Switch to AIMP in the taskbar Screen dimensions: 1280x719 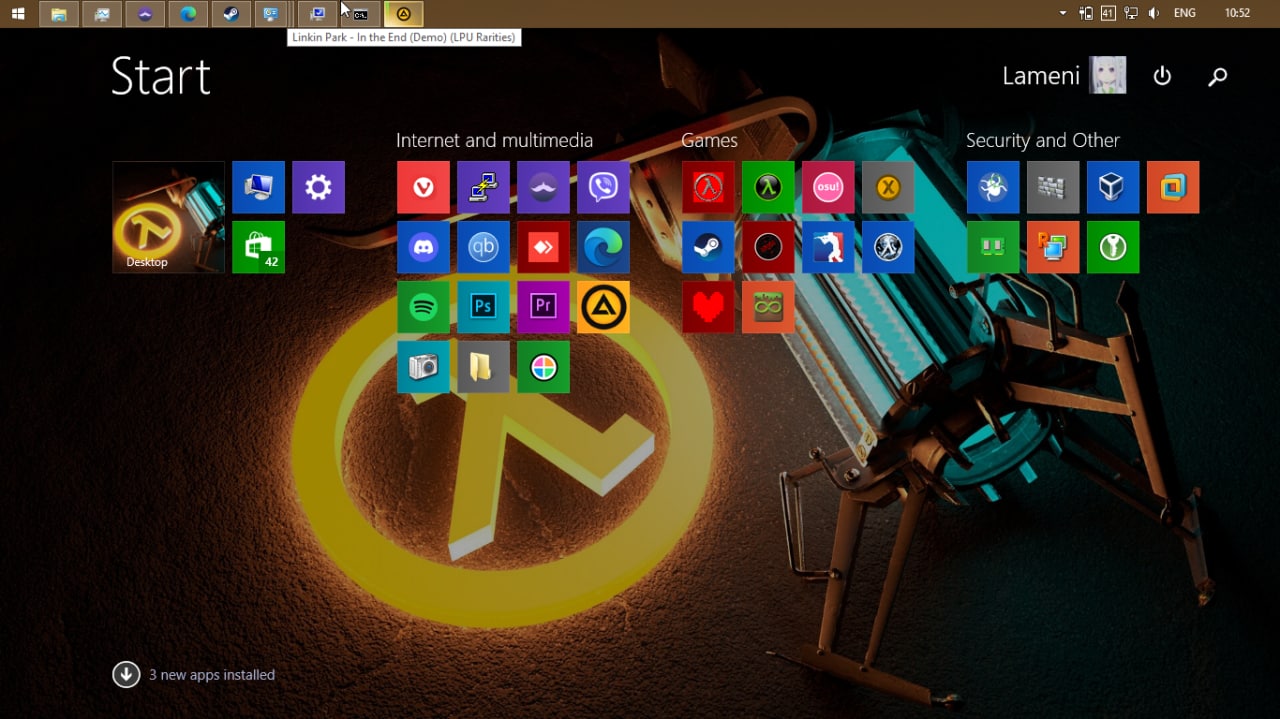pyautogui.click(x=404, y=14)
